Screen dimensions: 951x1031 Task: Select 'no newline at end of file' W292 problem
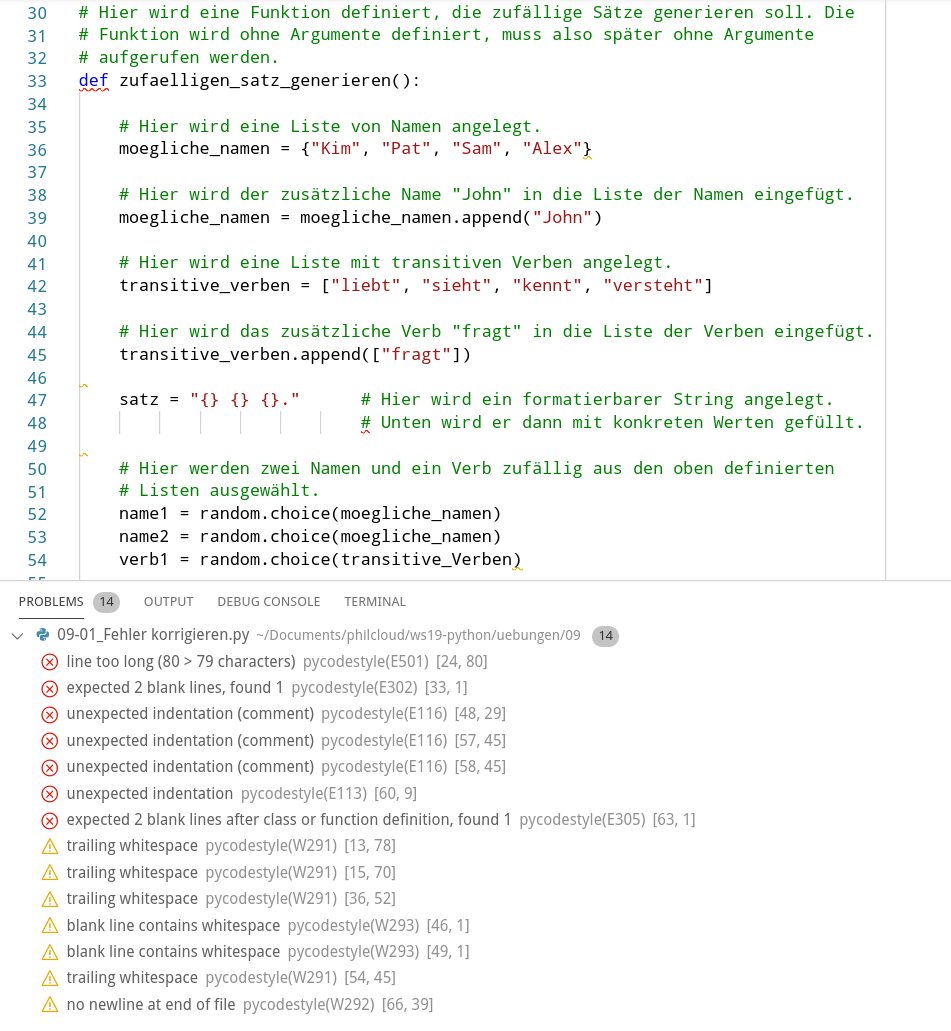pos(151,1005)
